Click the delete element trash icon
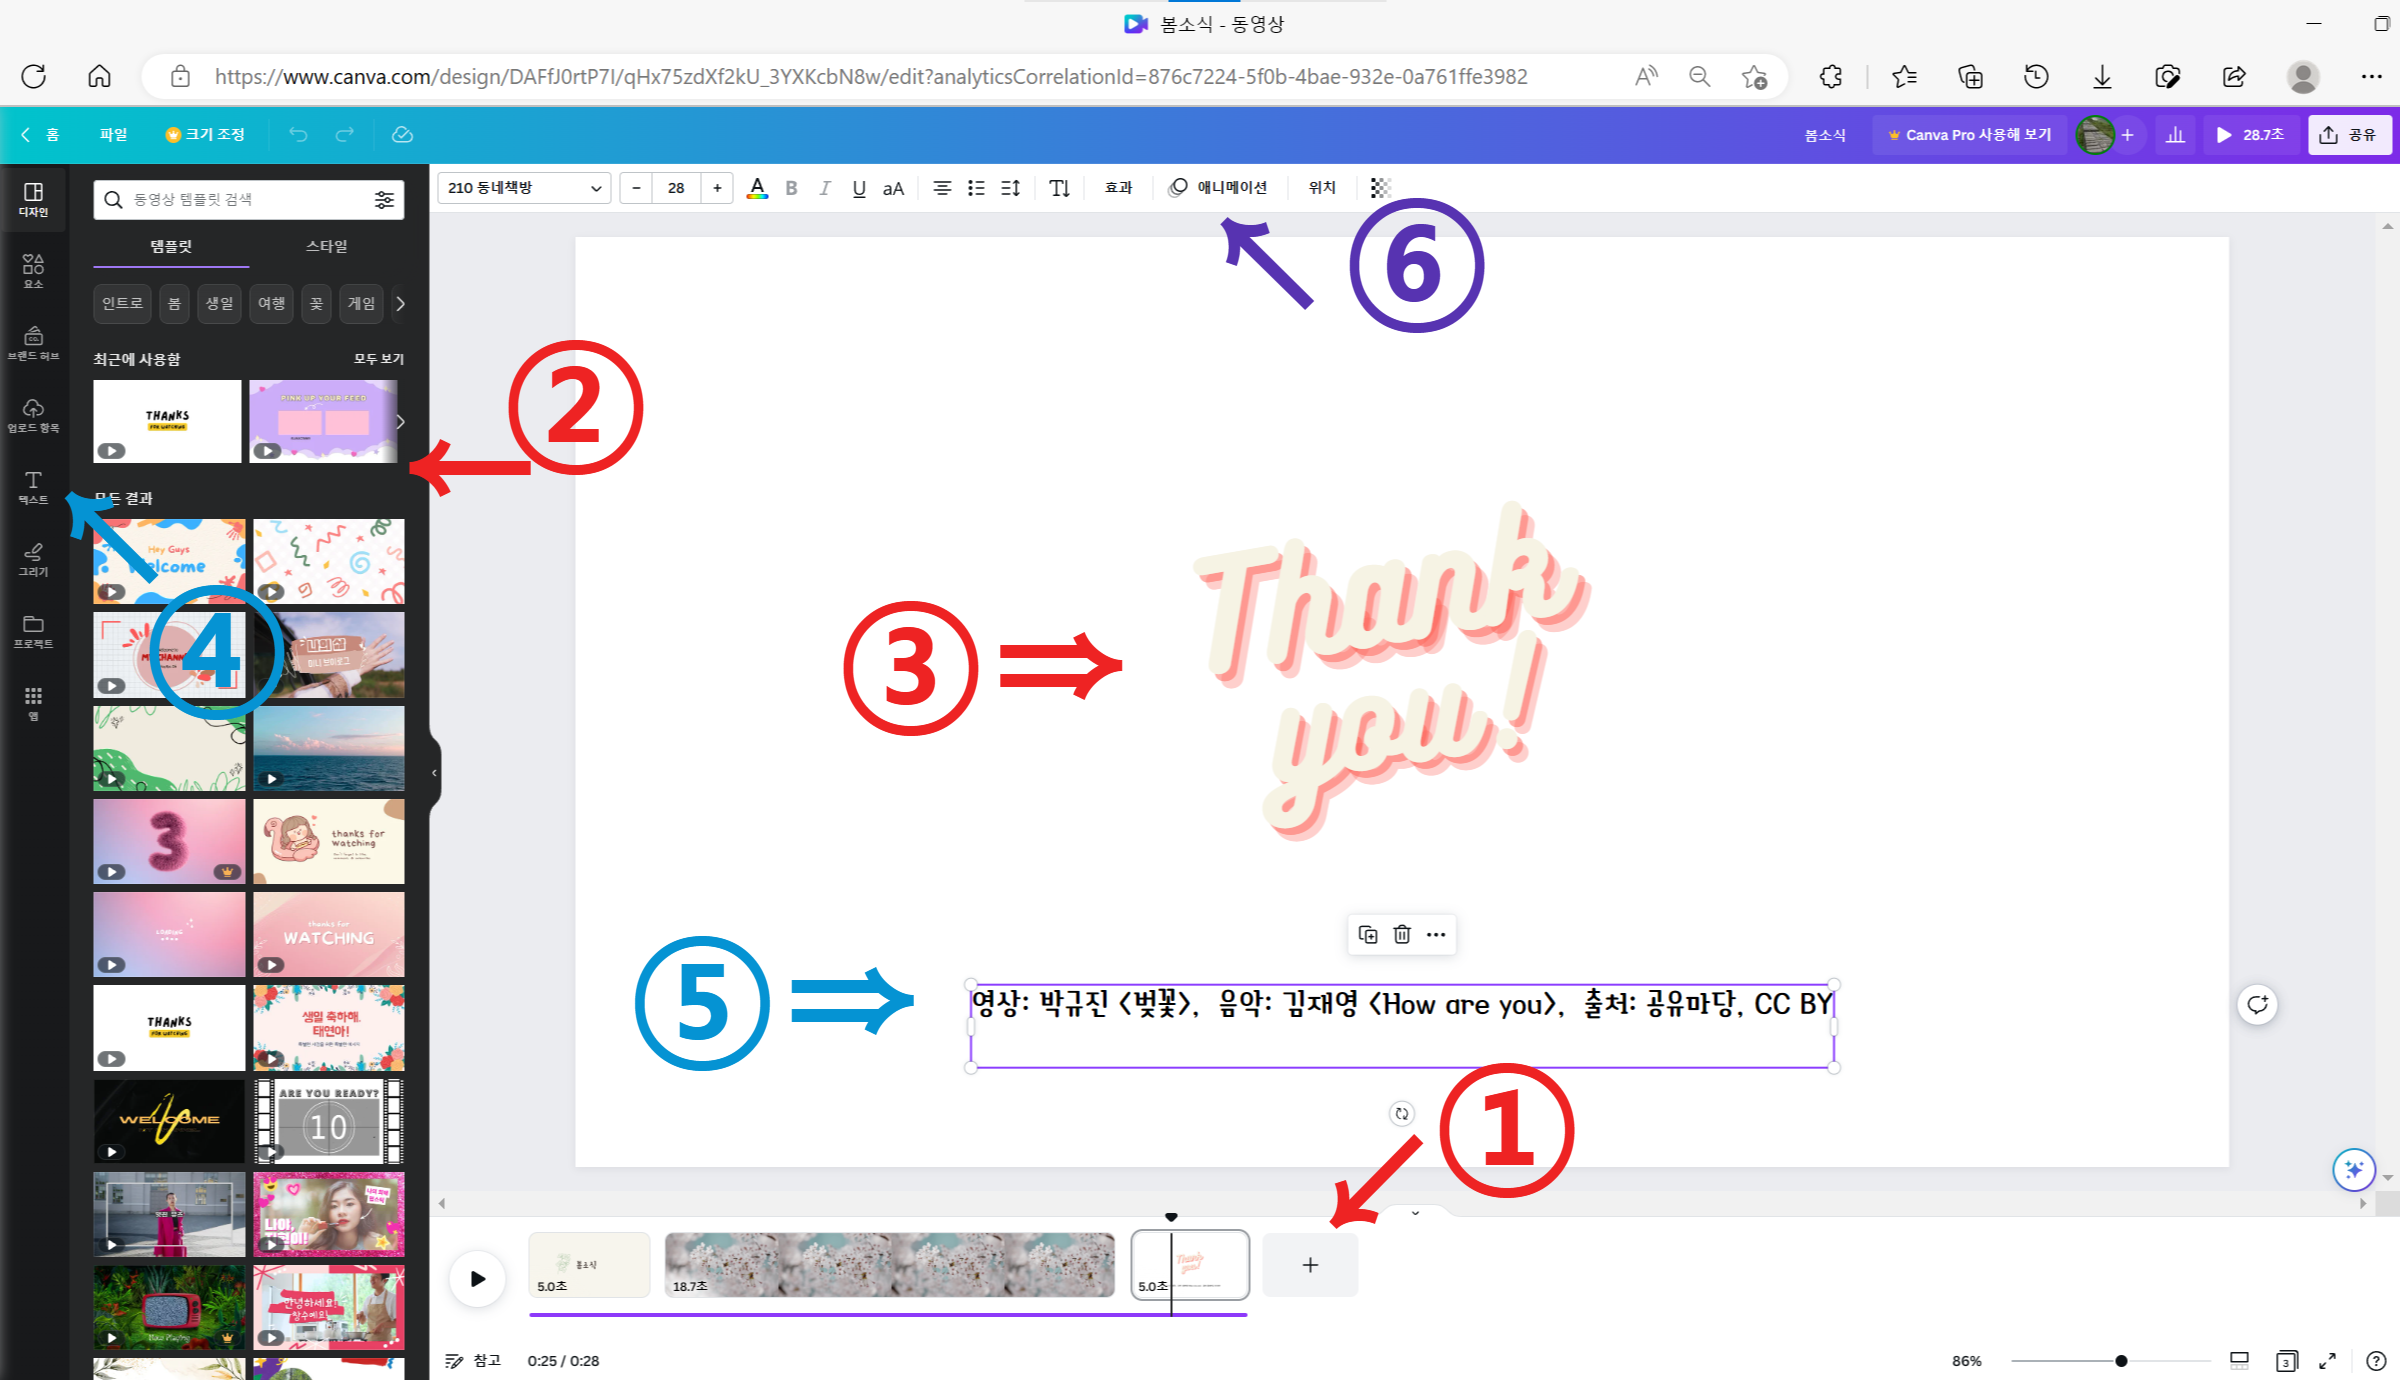The image size is (2400, 1380). coord(1401,935)
